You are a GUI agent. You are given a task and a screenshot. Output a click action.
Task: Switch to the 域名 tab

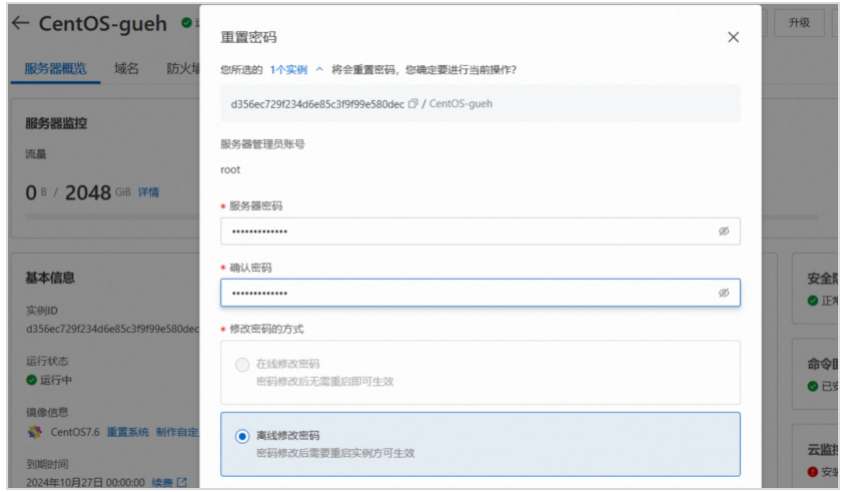pyautogui.click(x=126, y=68)
